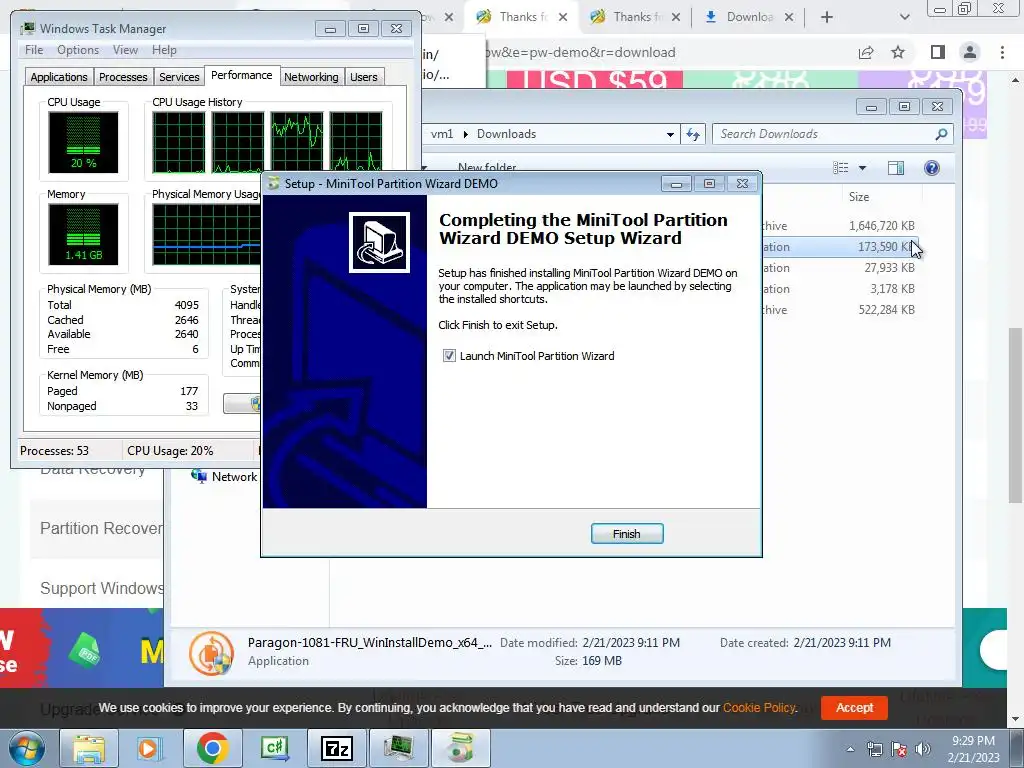Image resolution: width=1024 pixels, height=768 pixels.
Task: Open the Cookie Policy link
Action: 760,707
